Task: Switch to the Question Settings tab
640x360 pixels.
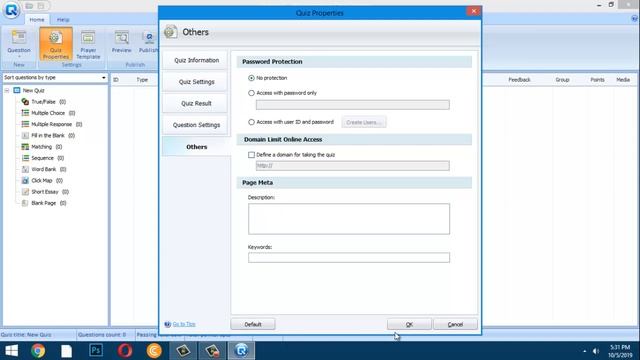Action: tap(196, 125)
